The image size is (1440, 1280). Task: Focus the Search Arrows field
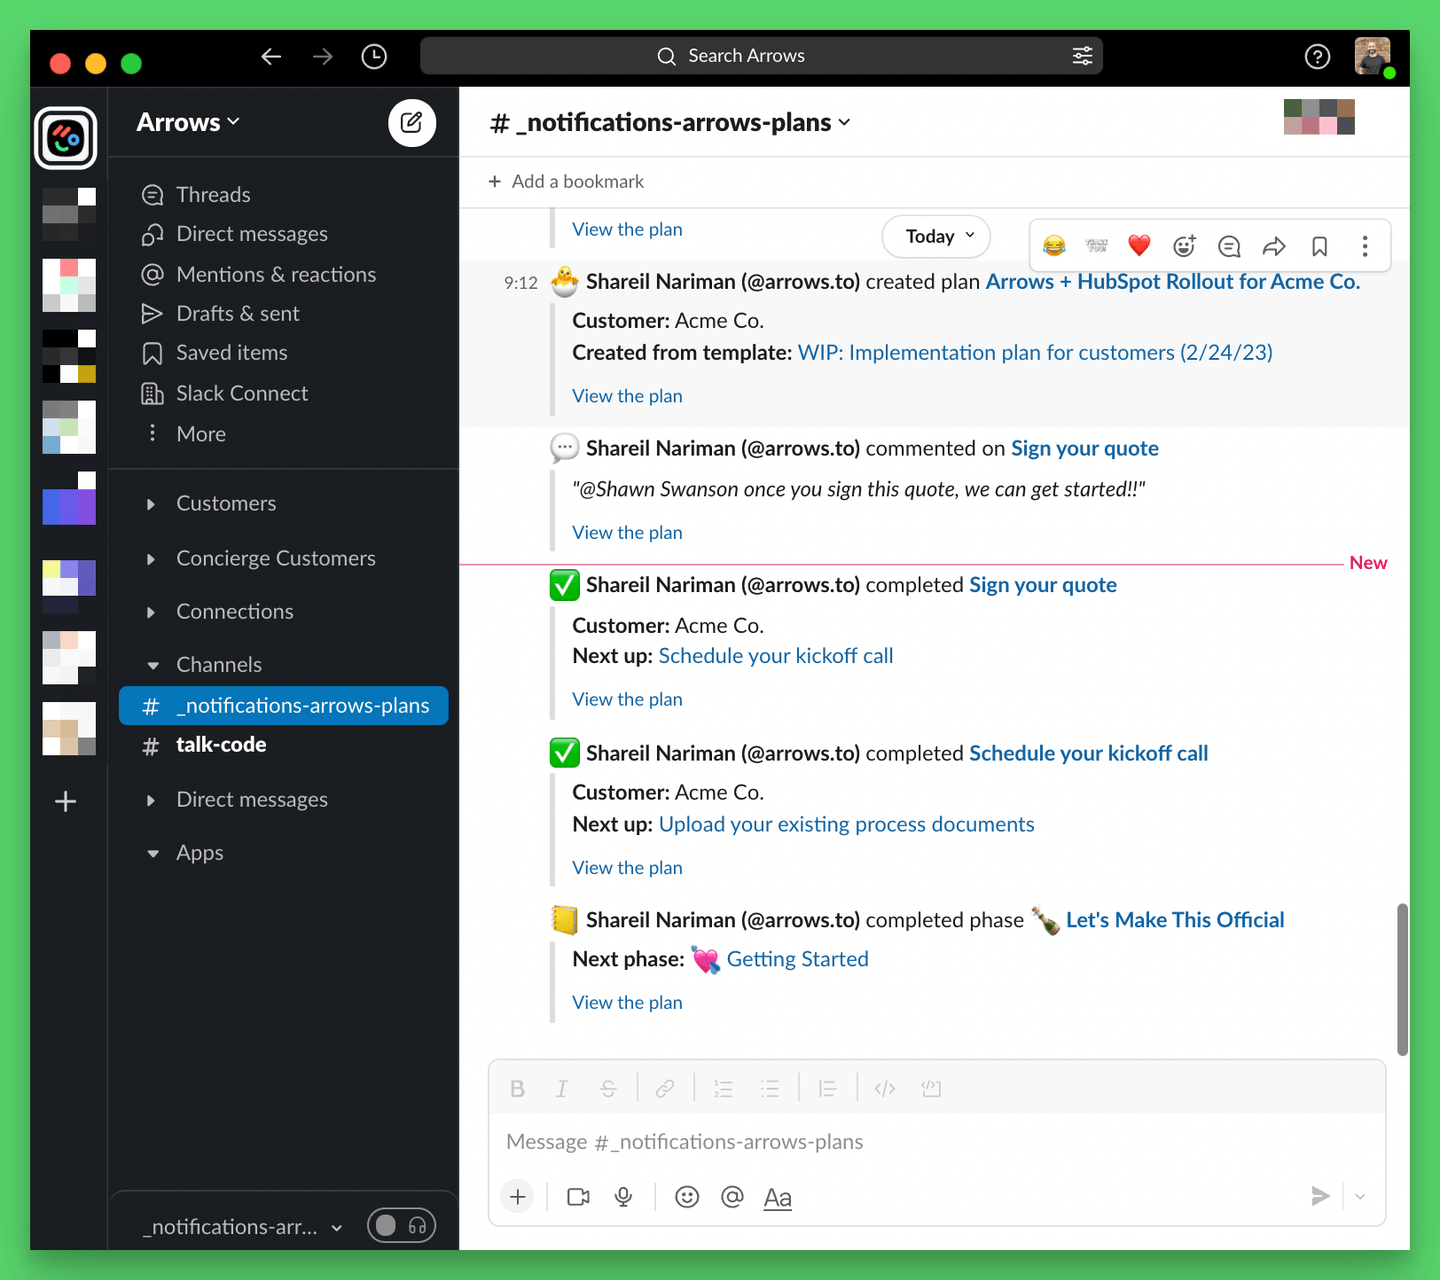click(x=761, y=56)
